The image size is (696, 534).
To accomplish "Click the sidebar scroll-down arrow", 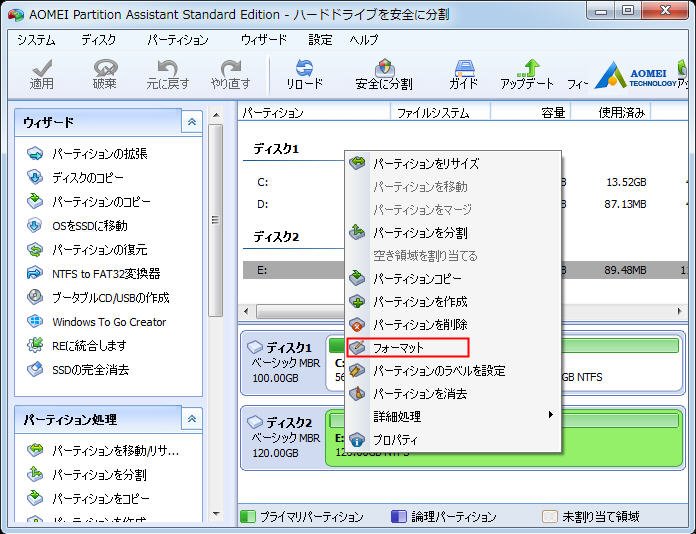I will point(216,514).
